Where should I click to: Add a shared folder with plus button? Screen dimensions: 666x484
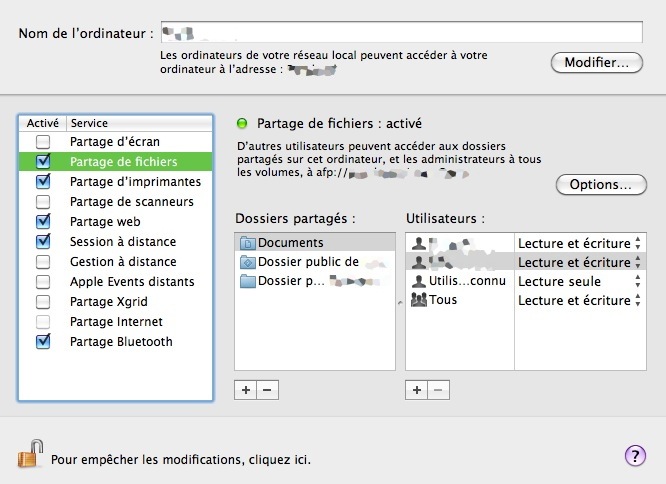click(x=246, y=389)
